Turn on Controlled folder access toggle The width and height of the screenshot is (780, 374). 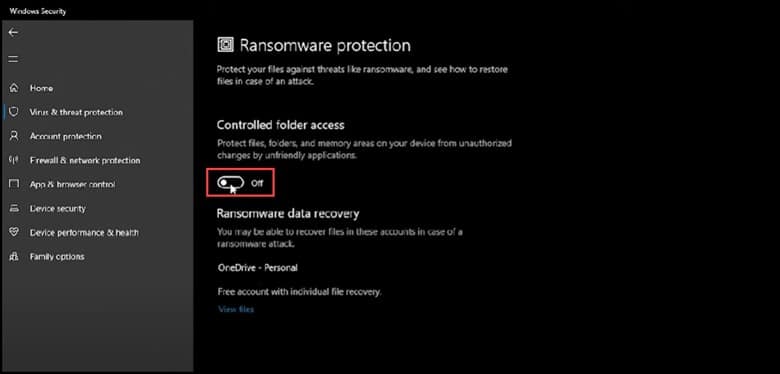click(230, 183)
